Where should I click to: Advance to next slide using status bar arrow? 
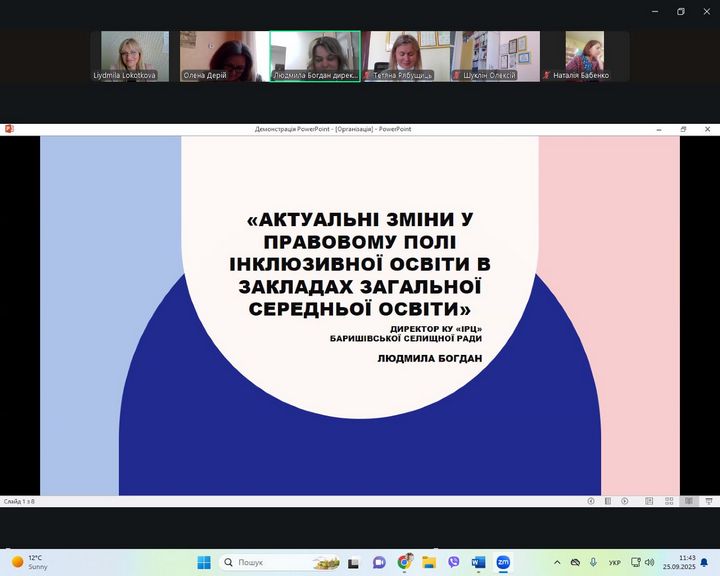625,501
